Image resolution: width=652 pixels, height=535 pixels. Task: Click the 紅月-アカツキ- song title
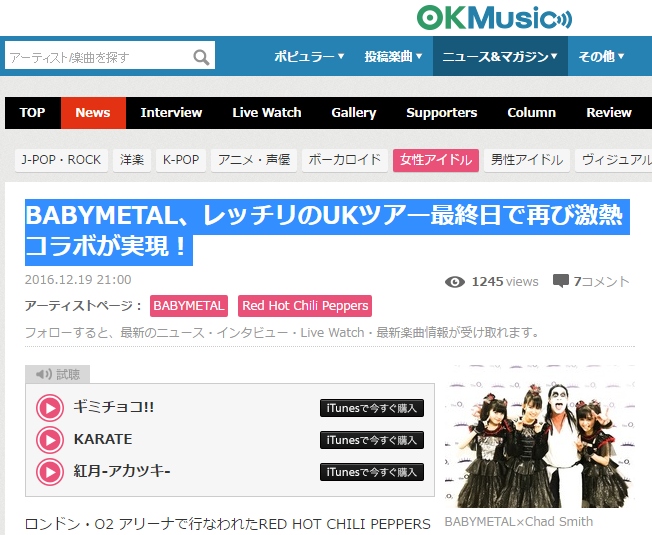click(x=122, y=471)
